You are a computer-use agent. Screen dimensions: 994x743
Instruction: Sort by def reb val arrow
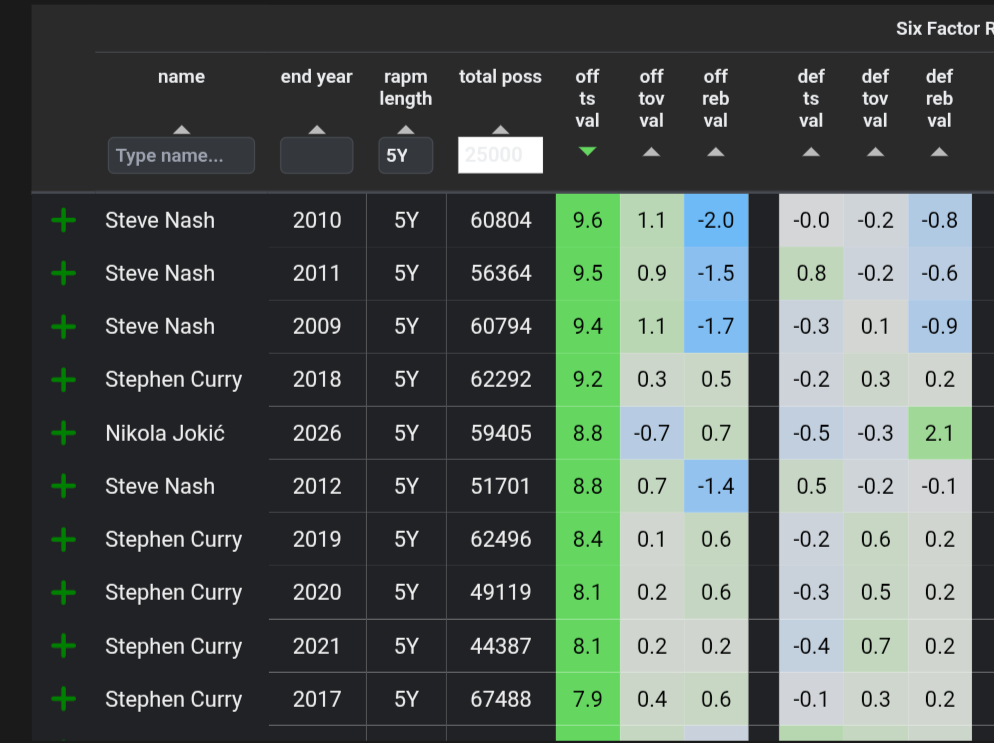coord(939,152)
